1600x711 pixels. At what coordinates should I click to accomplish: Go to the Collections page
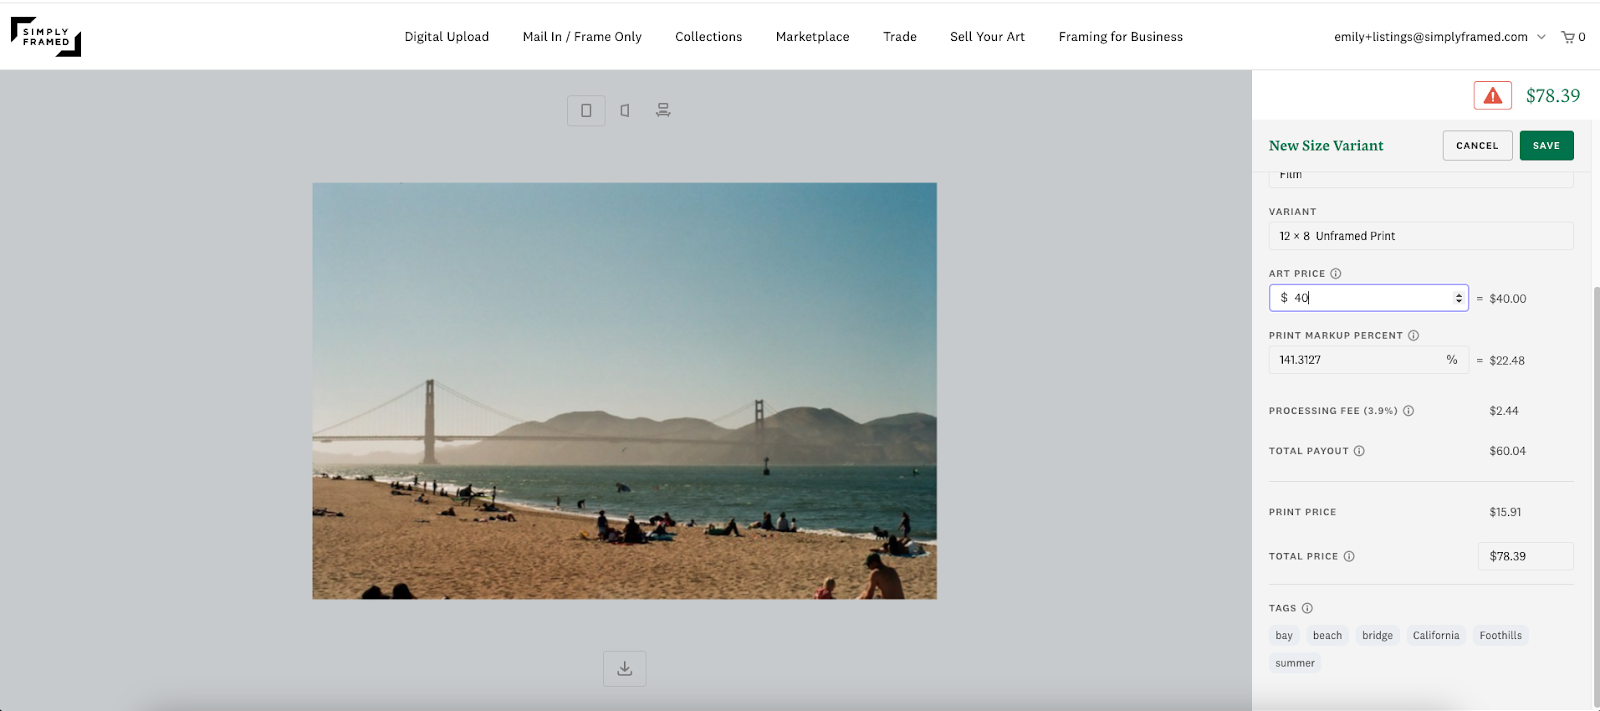point(709,37)
